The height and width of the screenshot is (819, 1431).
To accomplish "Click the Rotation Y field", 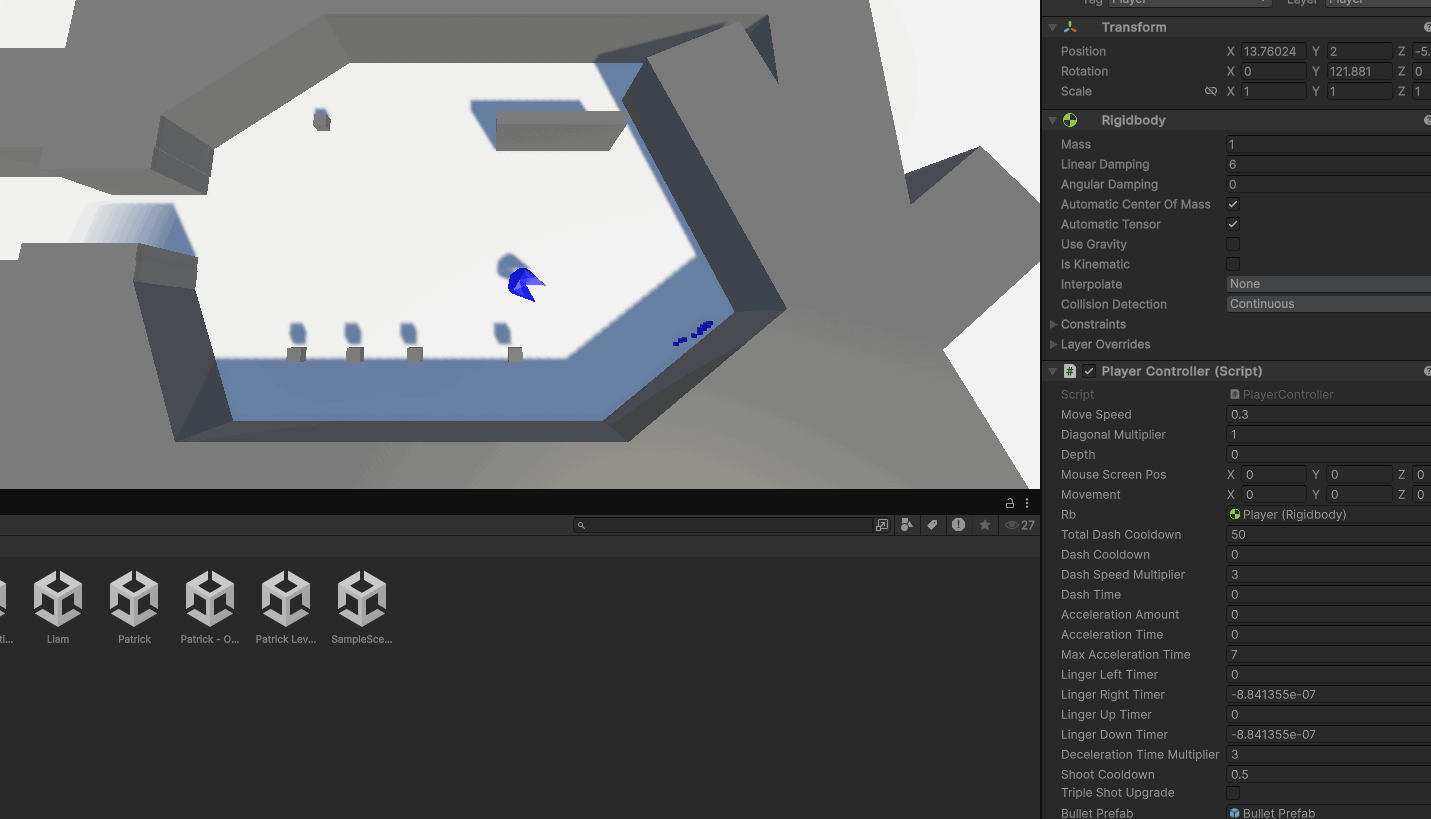I will pyautogui.click(x=1359, y=71).
